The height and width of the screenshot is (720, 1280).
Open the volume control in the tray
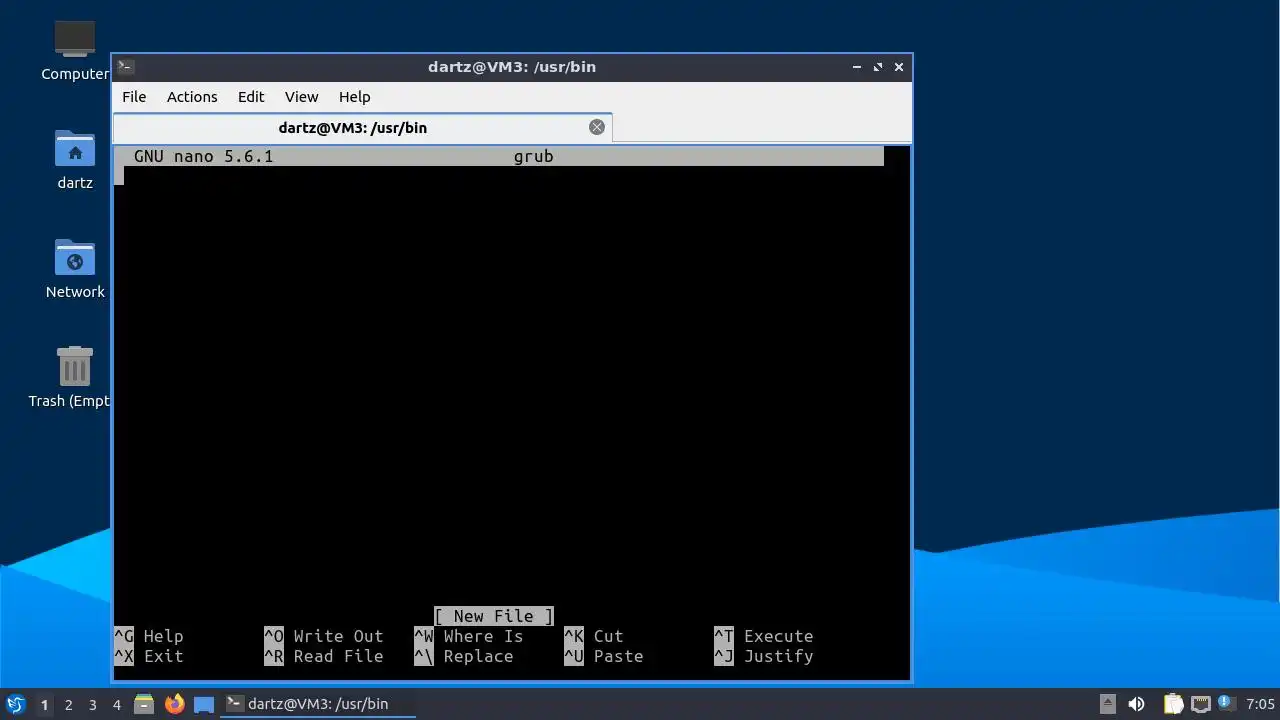[x=1136, y=704]
